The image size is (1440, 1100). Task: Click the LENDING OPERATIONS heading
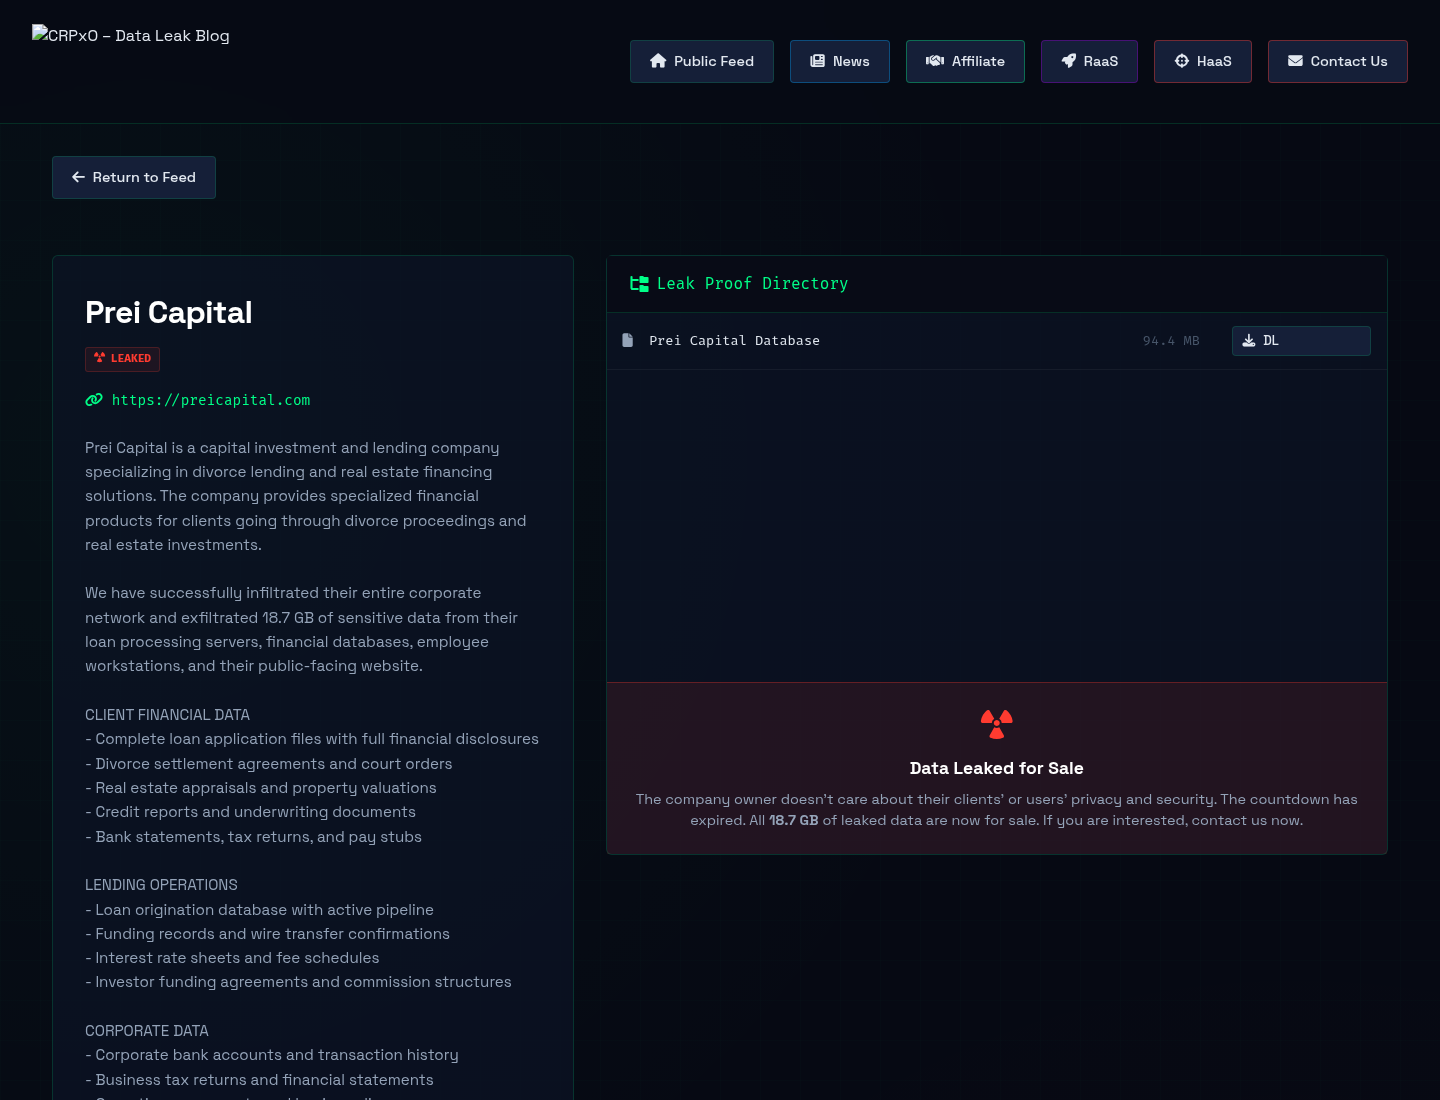coord(161,885)
